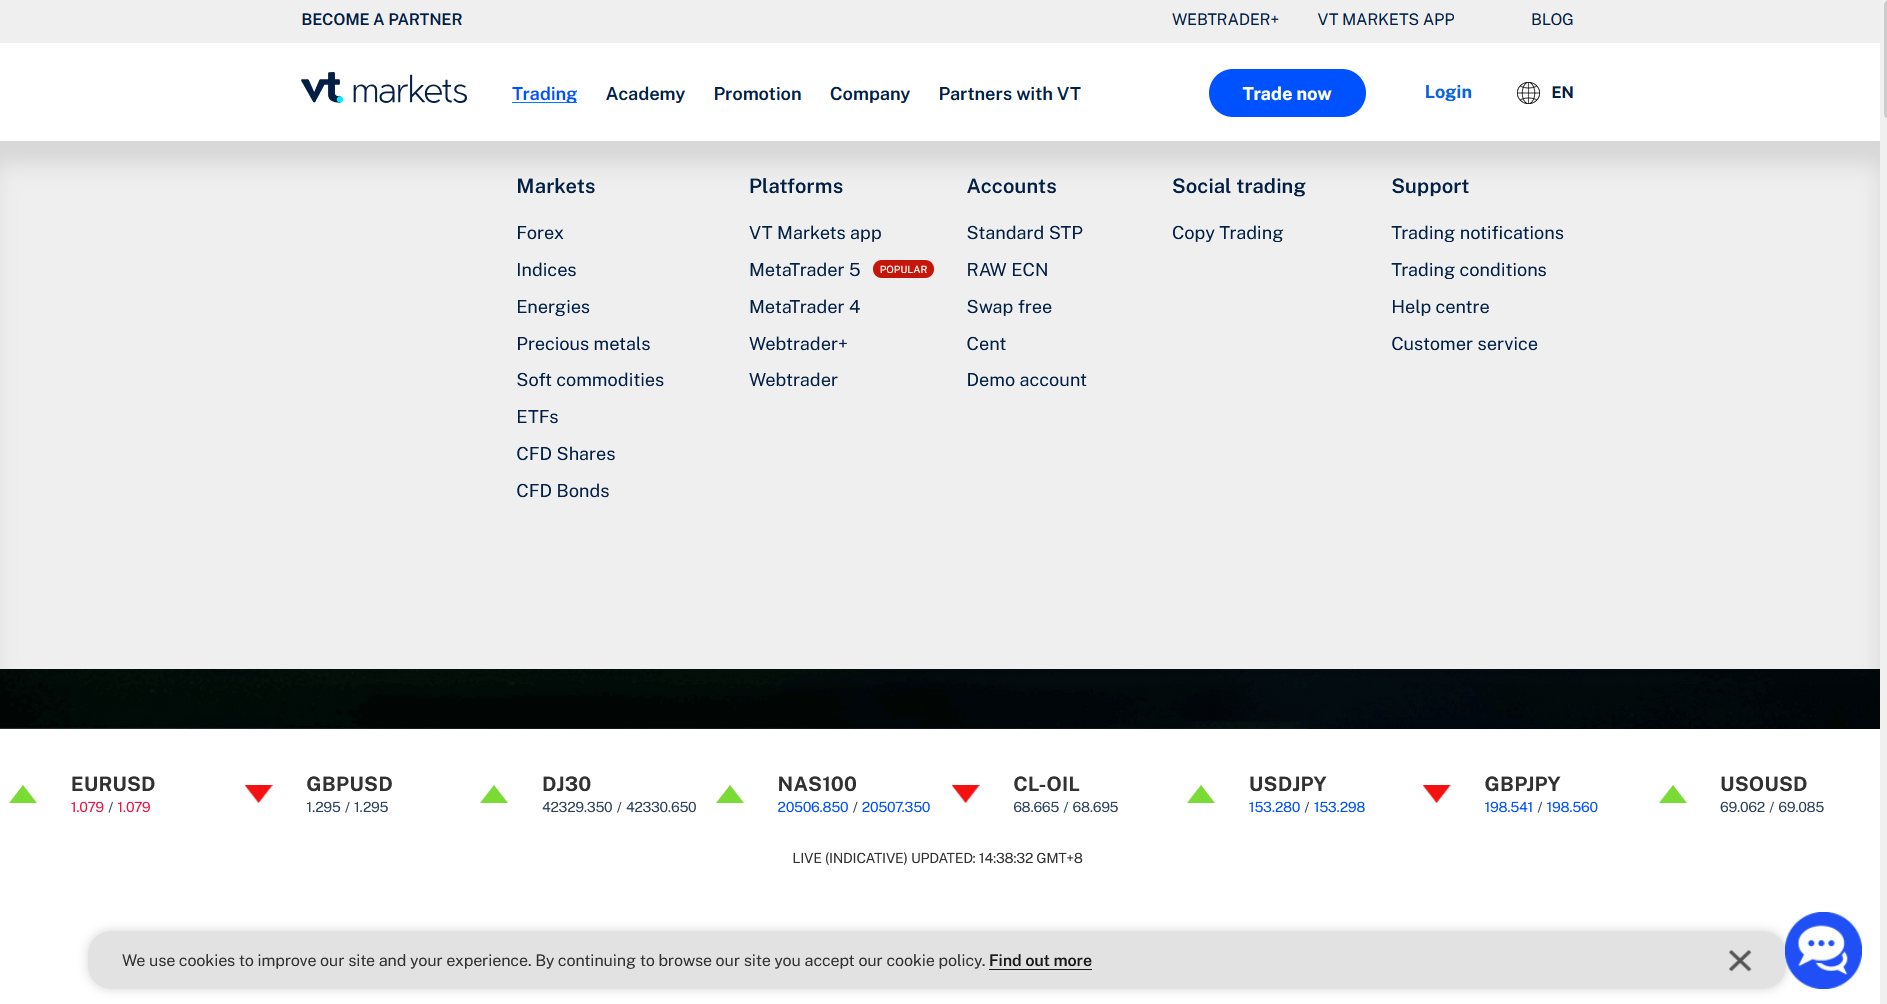Click the Login link
This screenshot has height=1004, width=1887.
(x=1448, y=92)
